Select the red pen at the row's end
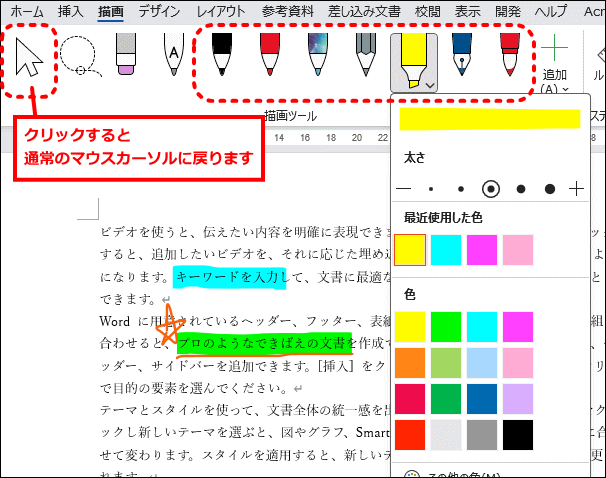This screenshot has height=478, width=606. tap(510, 54)
